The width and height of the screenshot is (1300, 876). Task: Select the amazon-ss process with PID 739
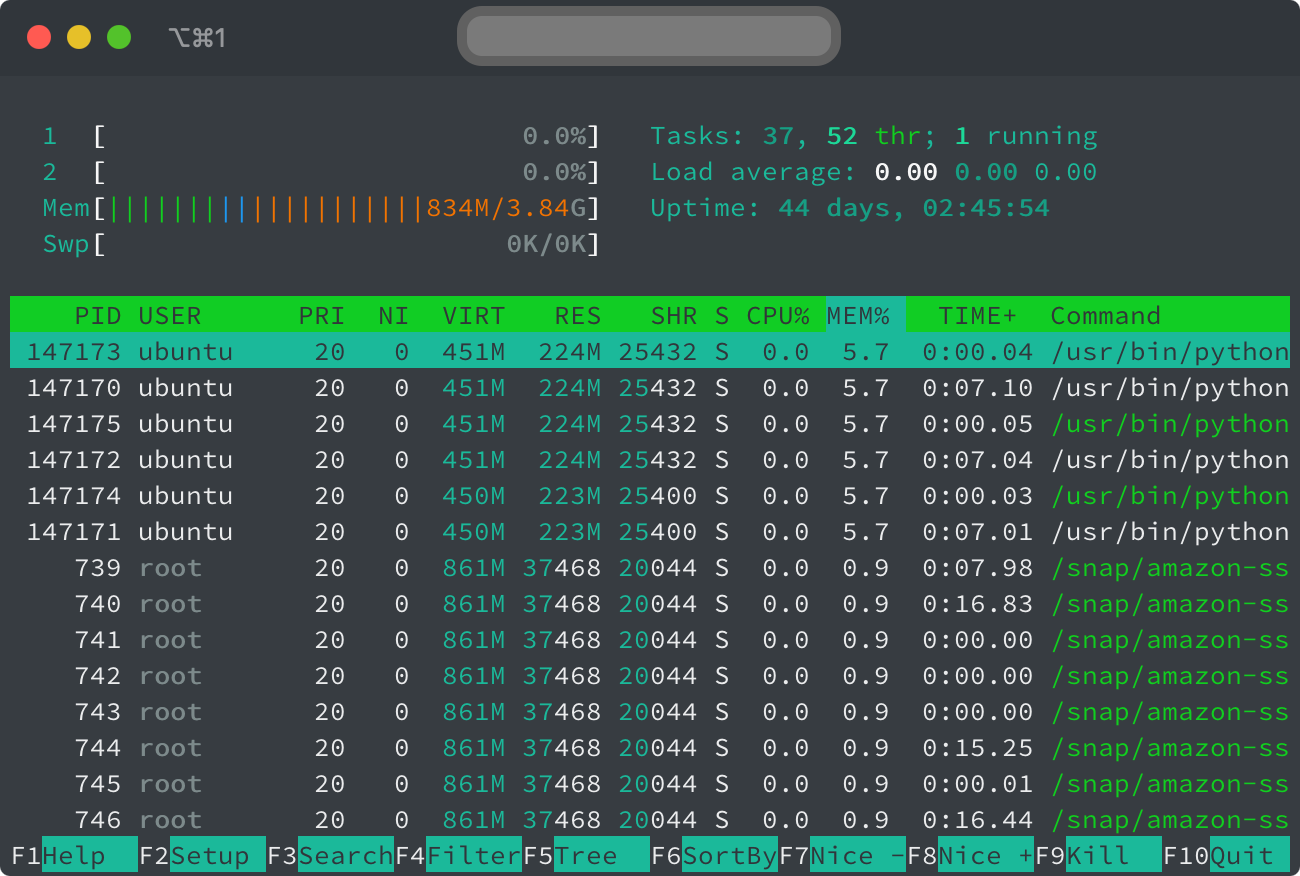[x=400, y=567]
